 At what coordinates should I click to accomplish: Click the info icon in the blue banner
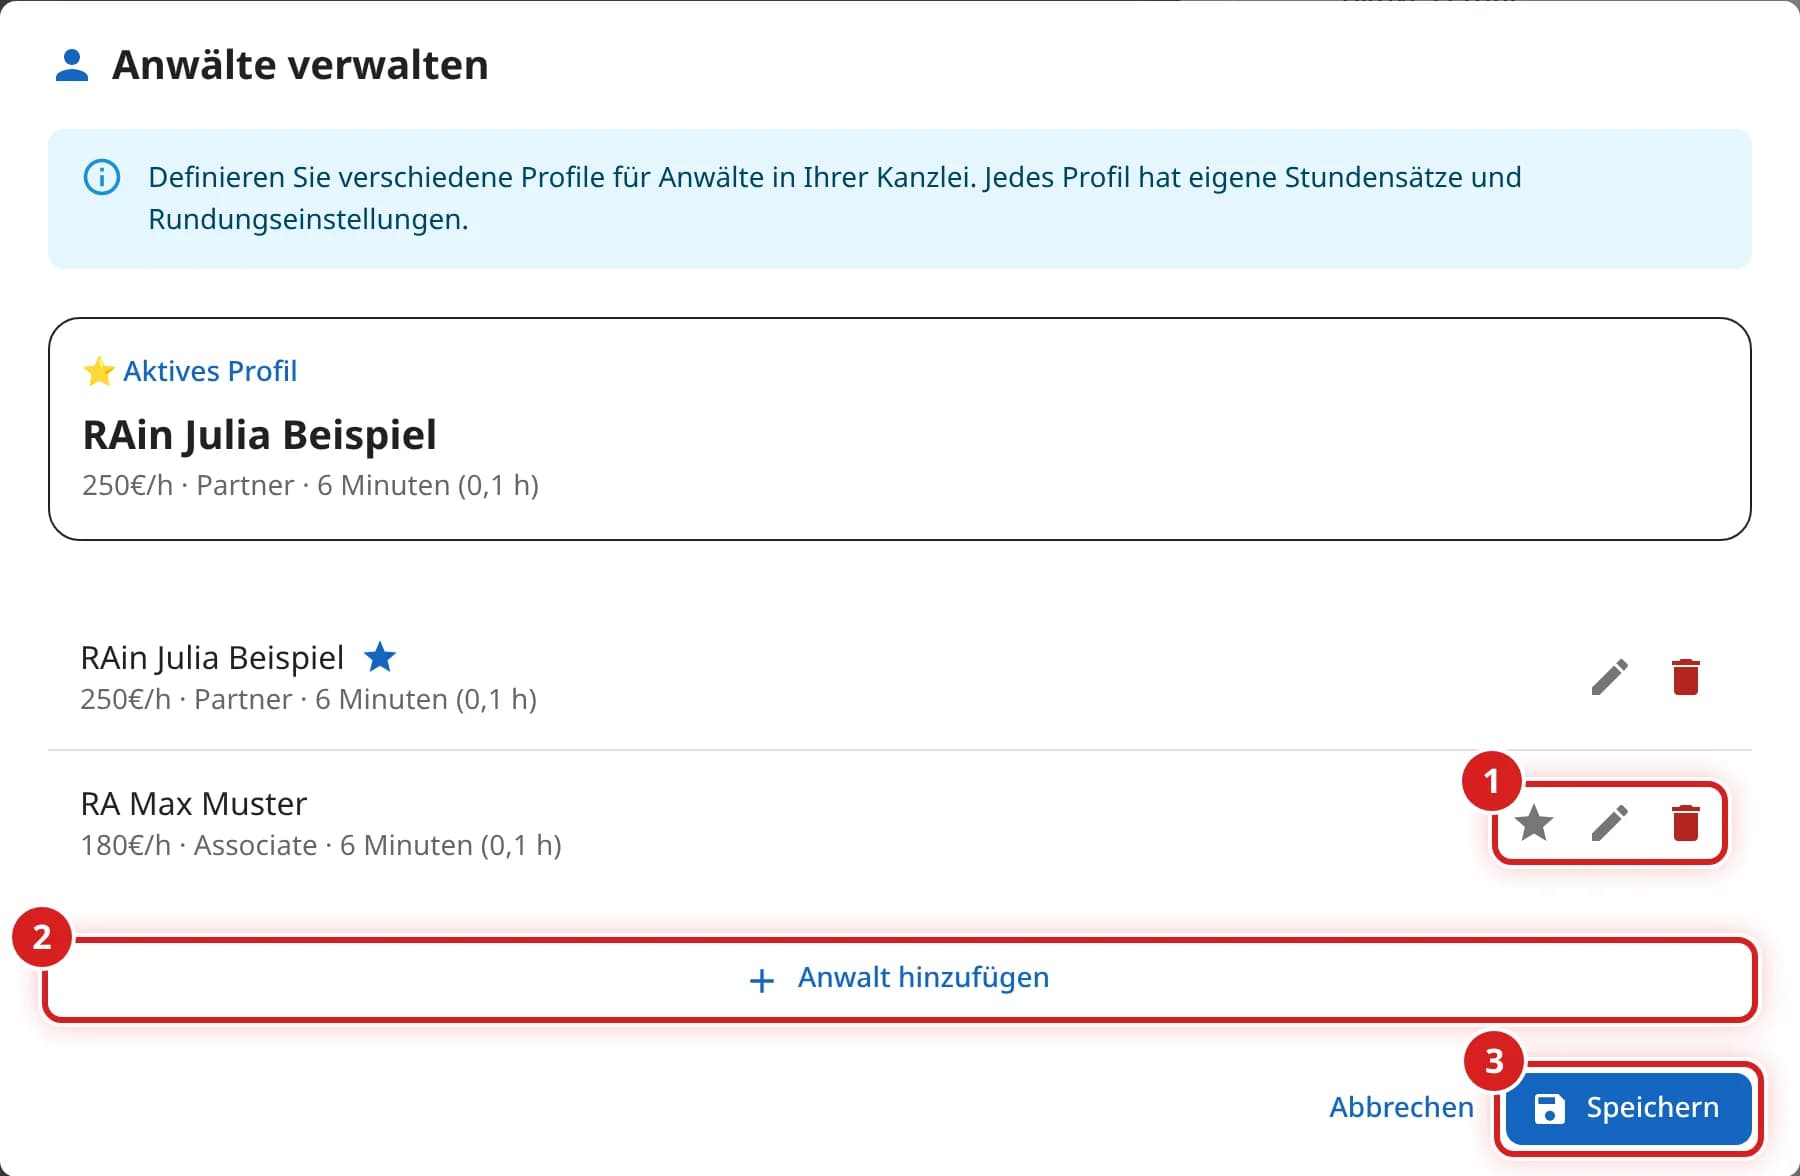tap(101, 178)
